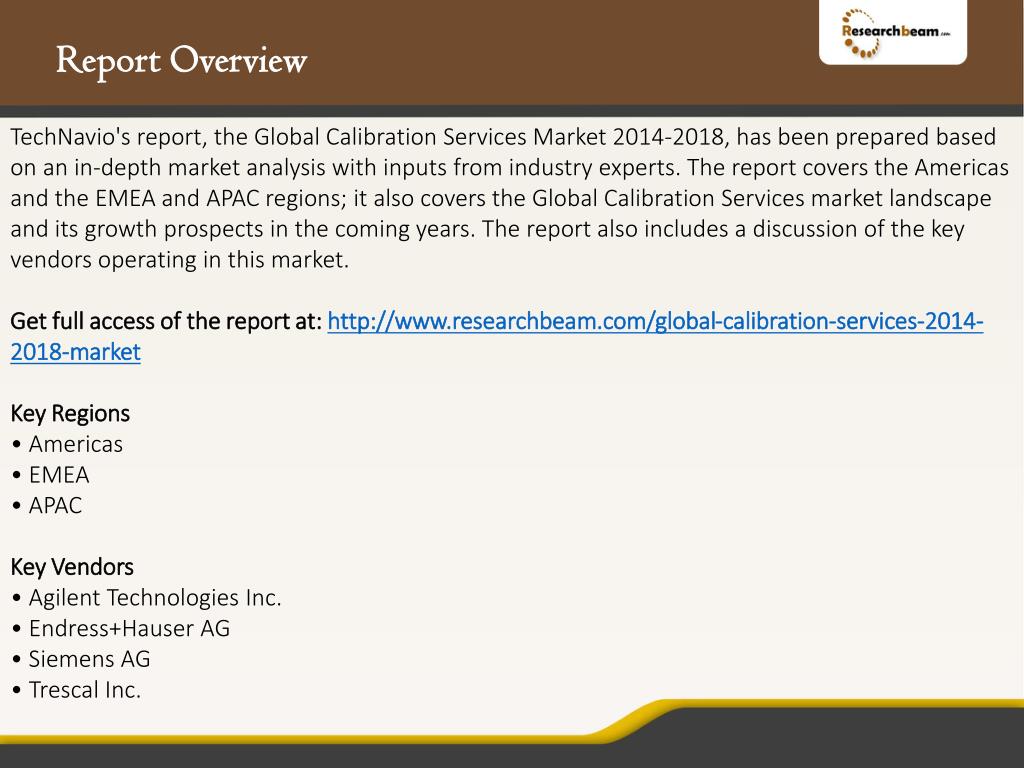The image size is (1024, 768).
Task: Click the 'Key Vendors' heading
Action: pyautogui.click(x=72, y=567)
